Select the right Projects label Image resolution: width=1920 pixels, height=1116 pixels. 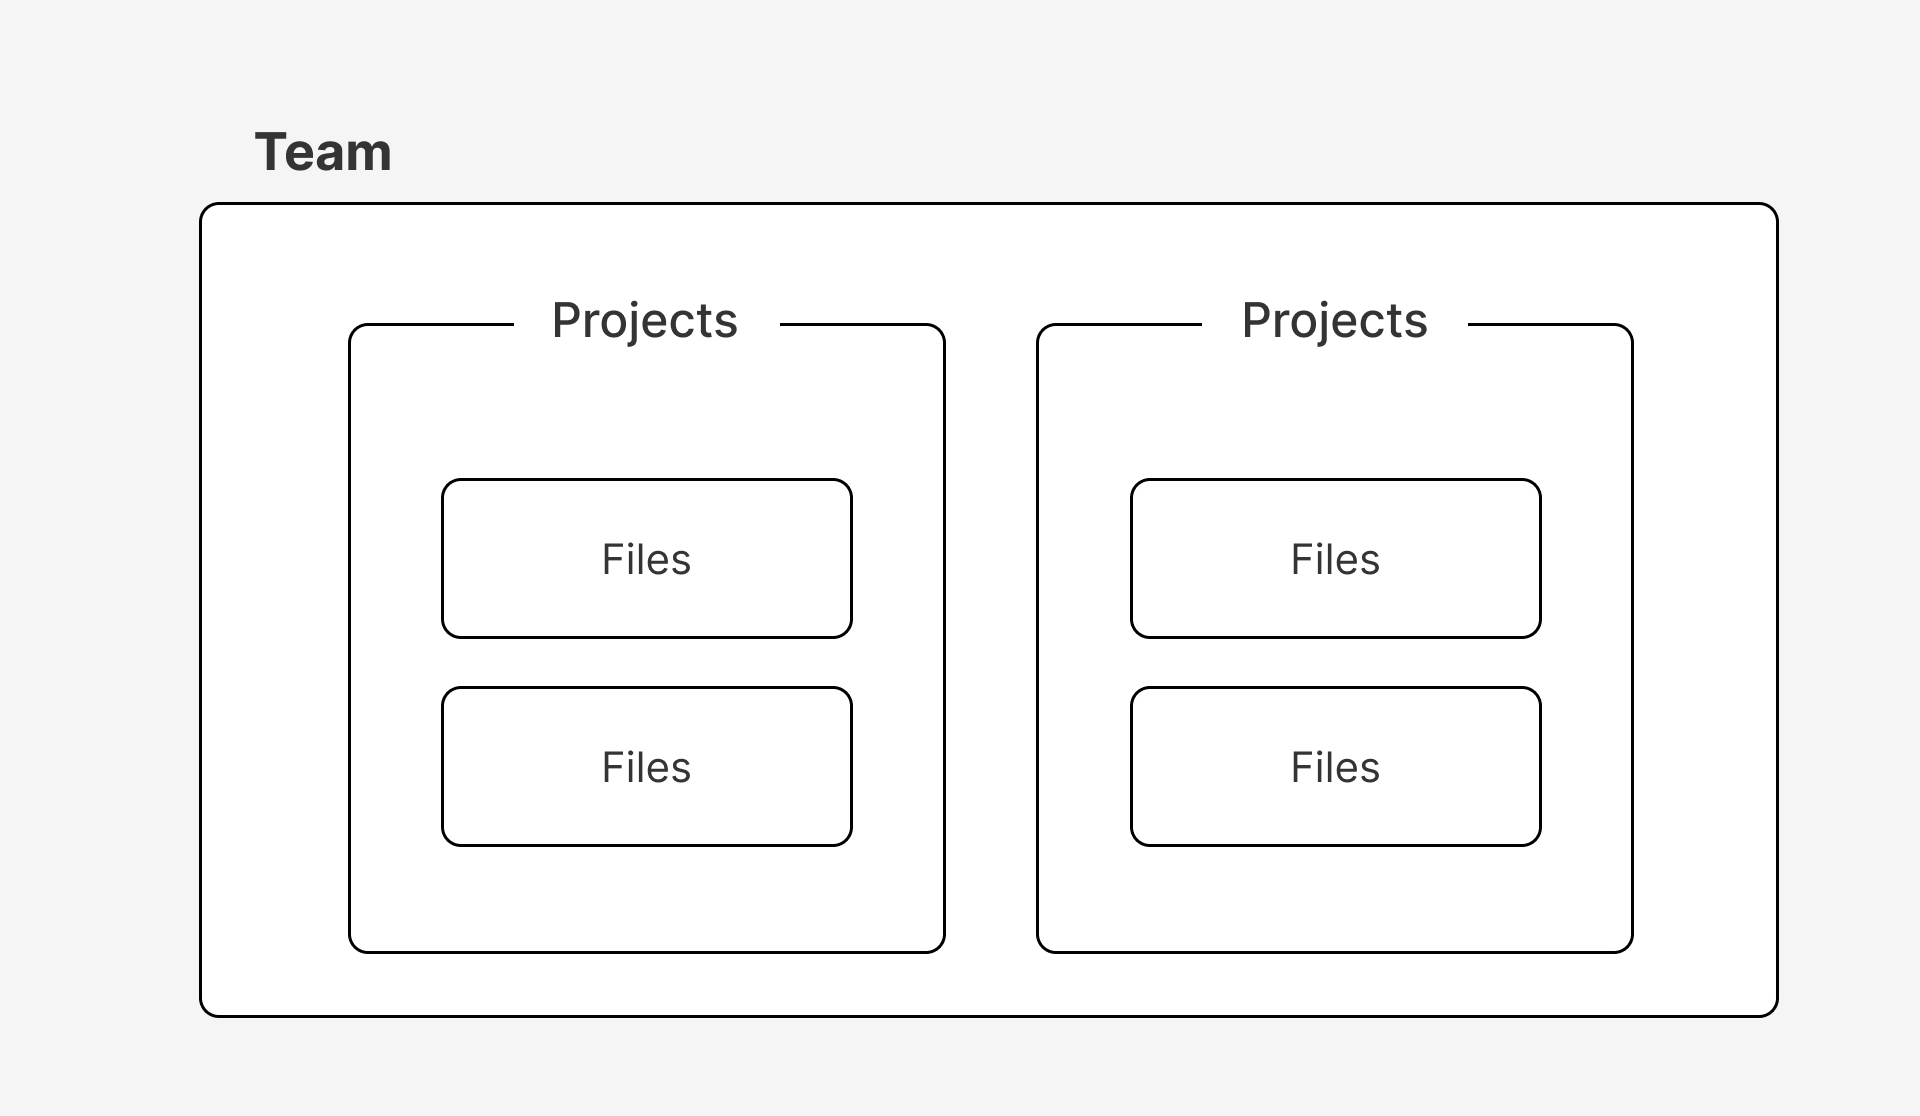tap(1334, 322)
